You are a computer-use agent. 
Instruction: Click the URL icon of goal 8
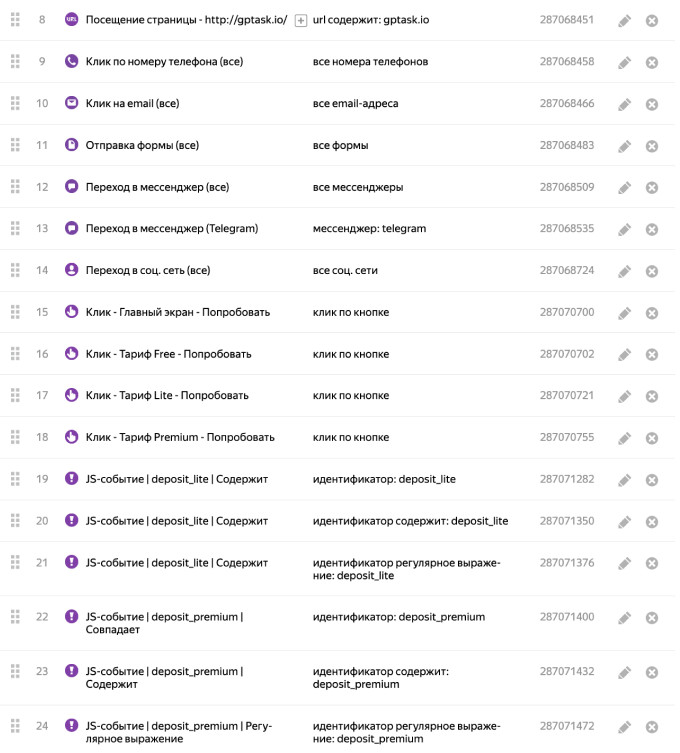(71, 20)
